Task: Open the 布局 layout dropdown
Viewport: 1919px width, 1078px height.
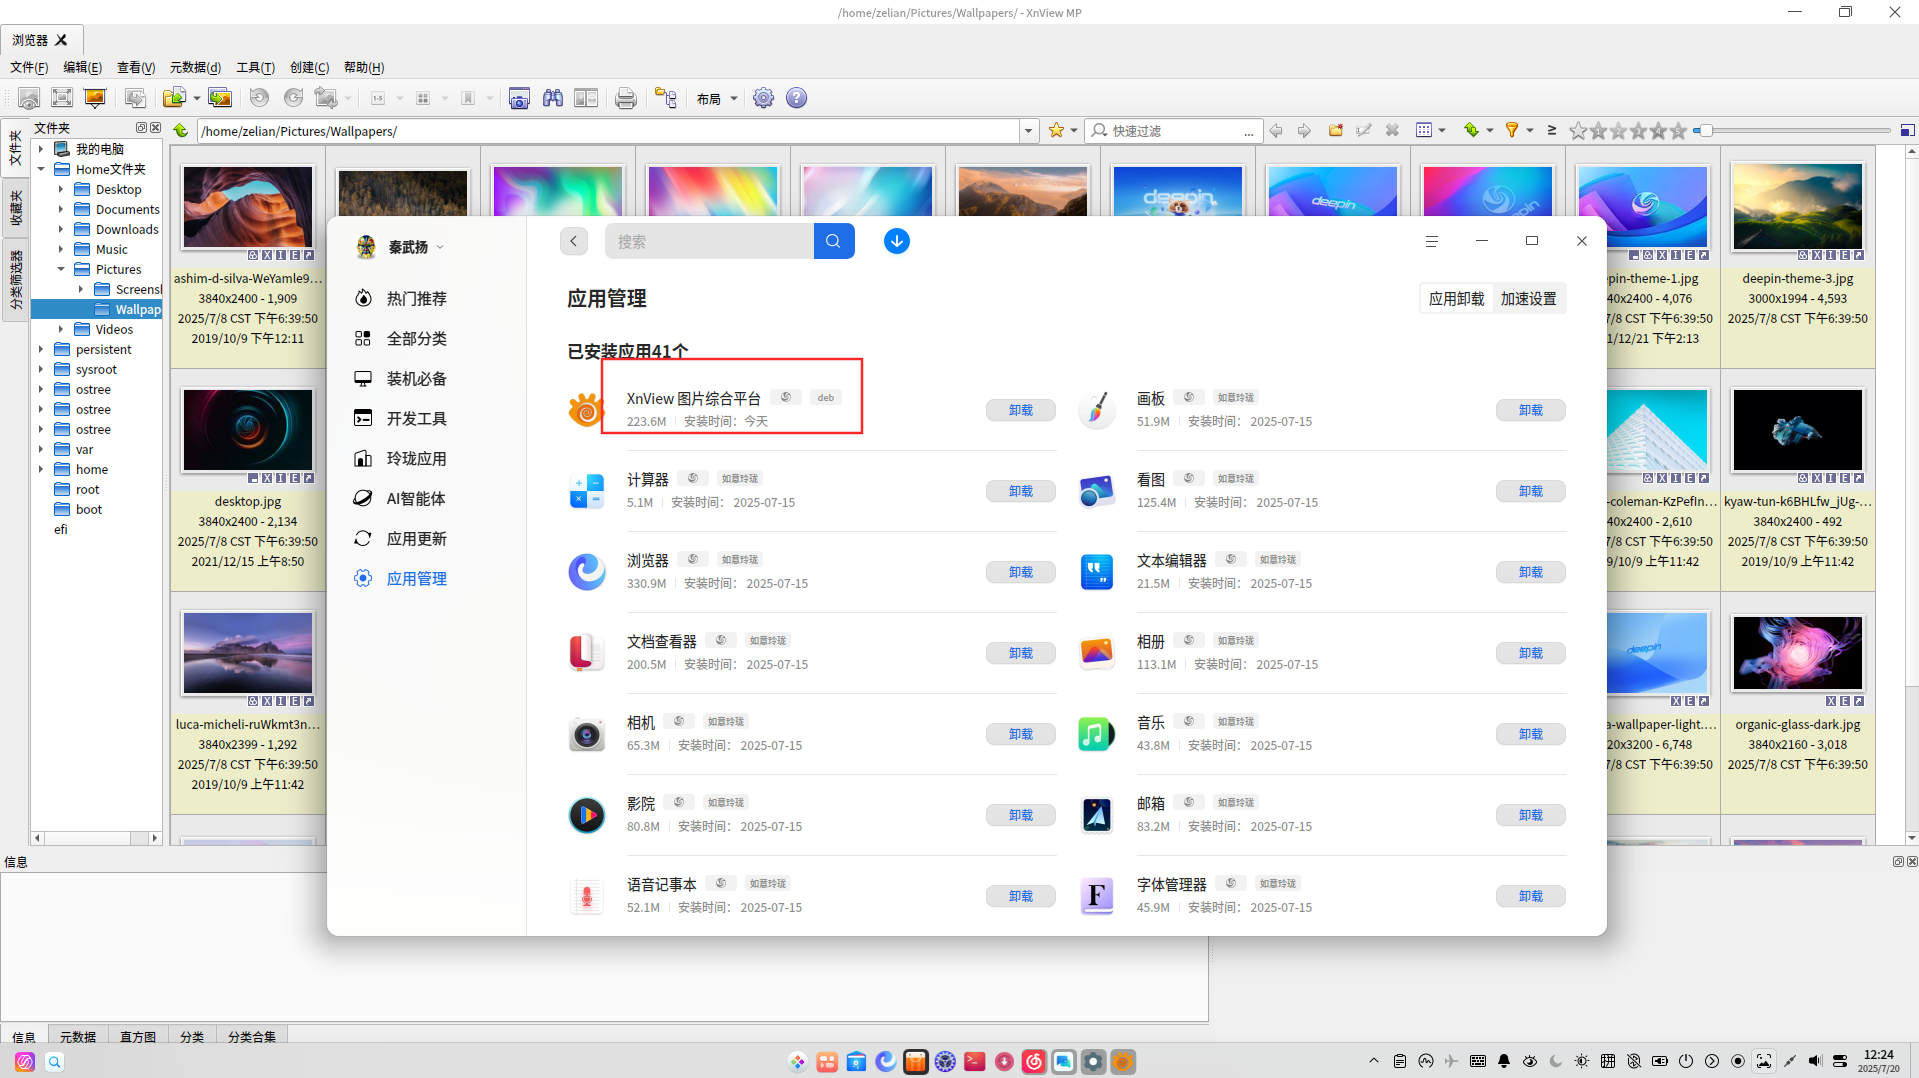Action: click(717, 98)
